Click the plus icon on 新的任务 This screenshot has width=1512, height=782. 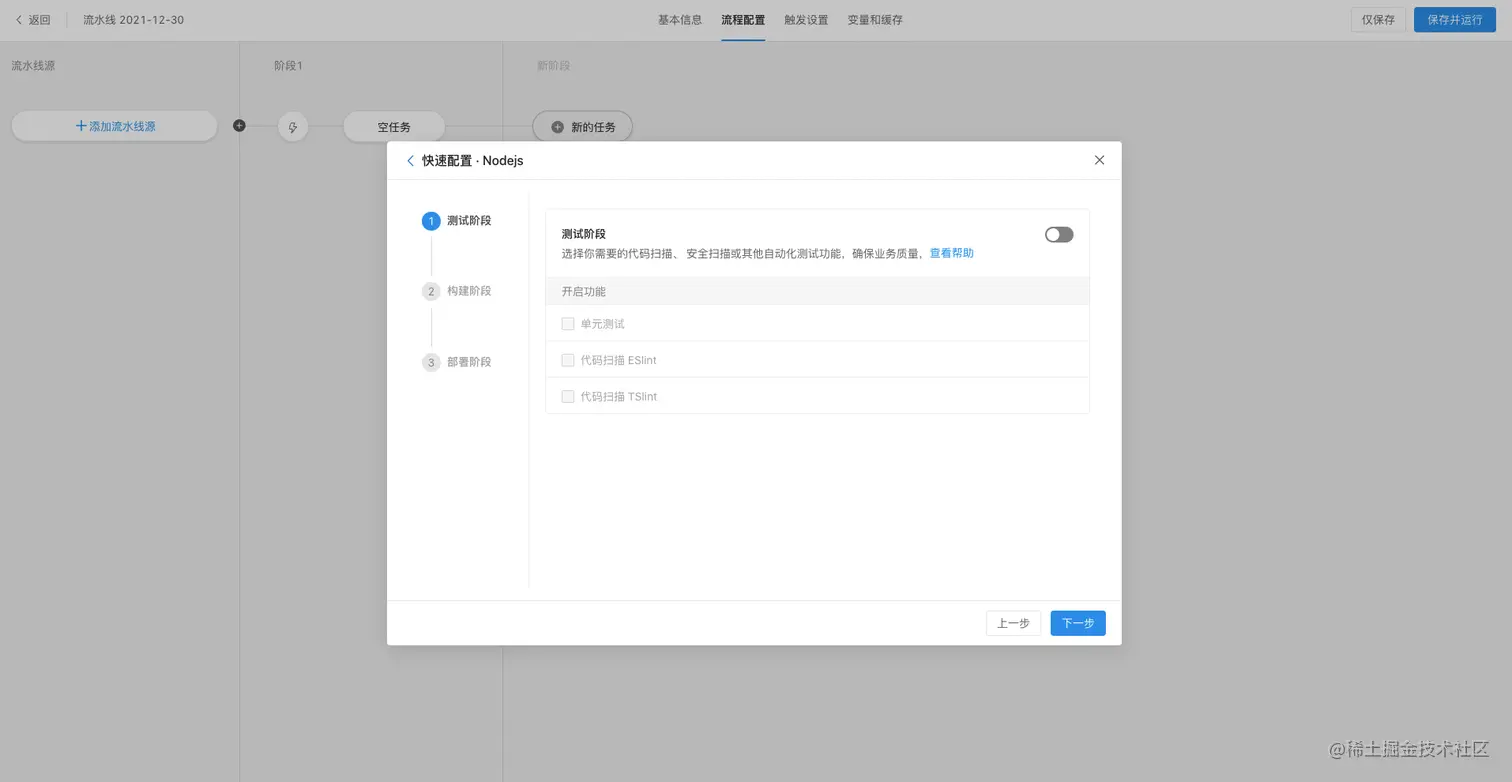(558, 127)
